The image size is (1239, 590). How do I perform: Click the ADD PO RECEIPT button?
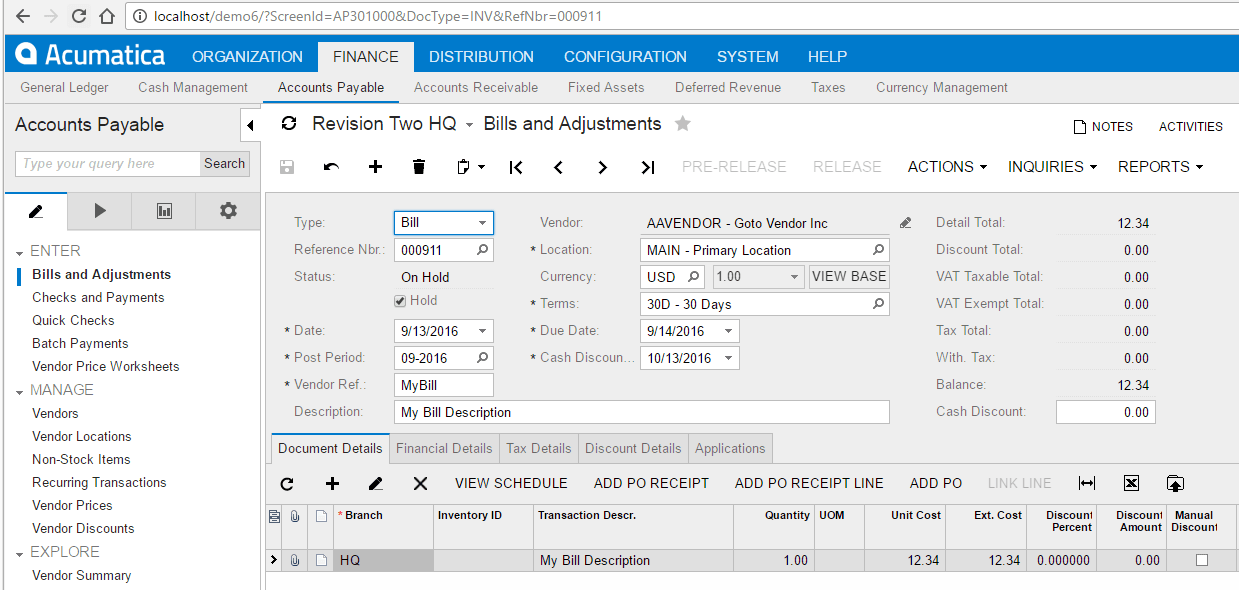pos(651,483)
